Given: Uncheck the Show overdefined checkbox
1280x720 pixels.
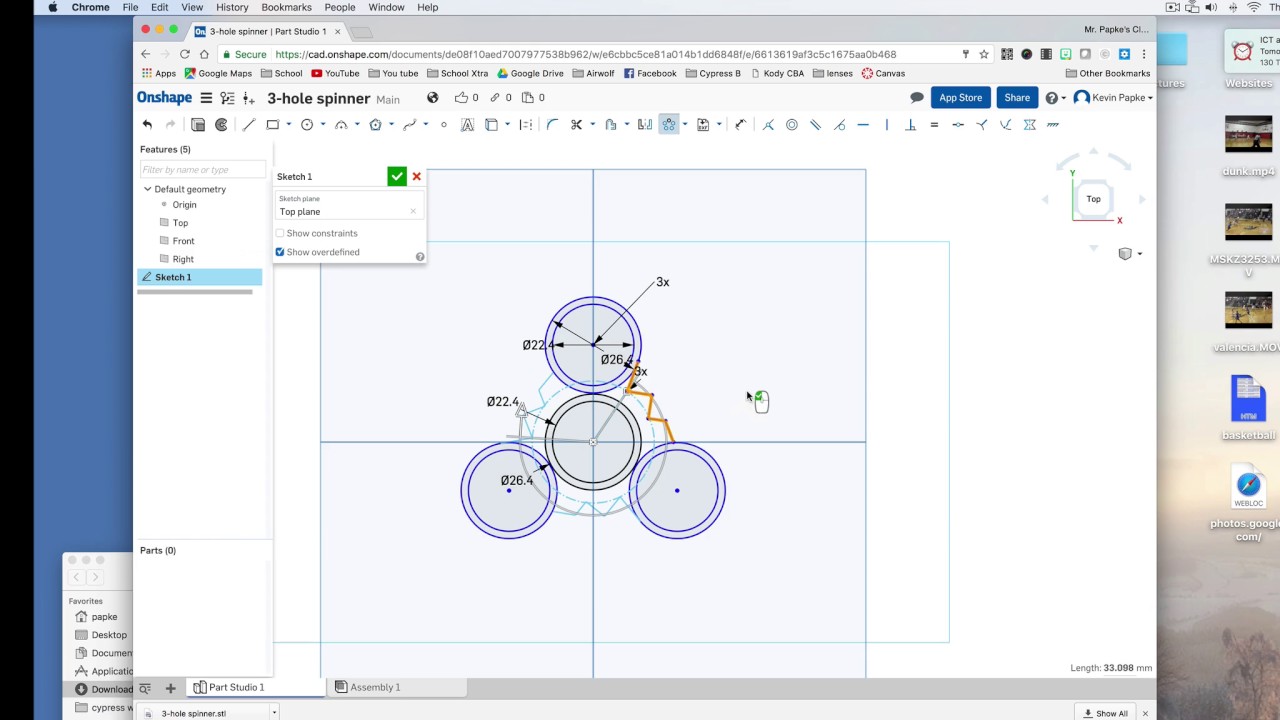Looking at the screenshot, I should (280, 252).
